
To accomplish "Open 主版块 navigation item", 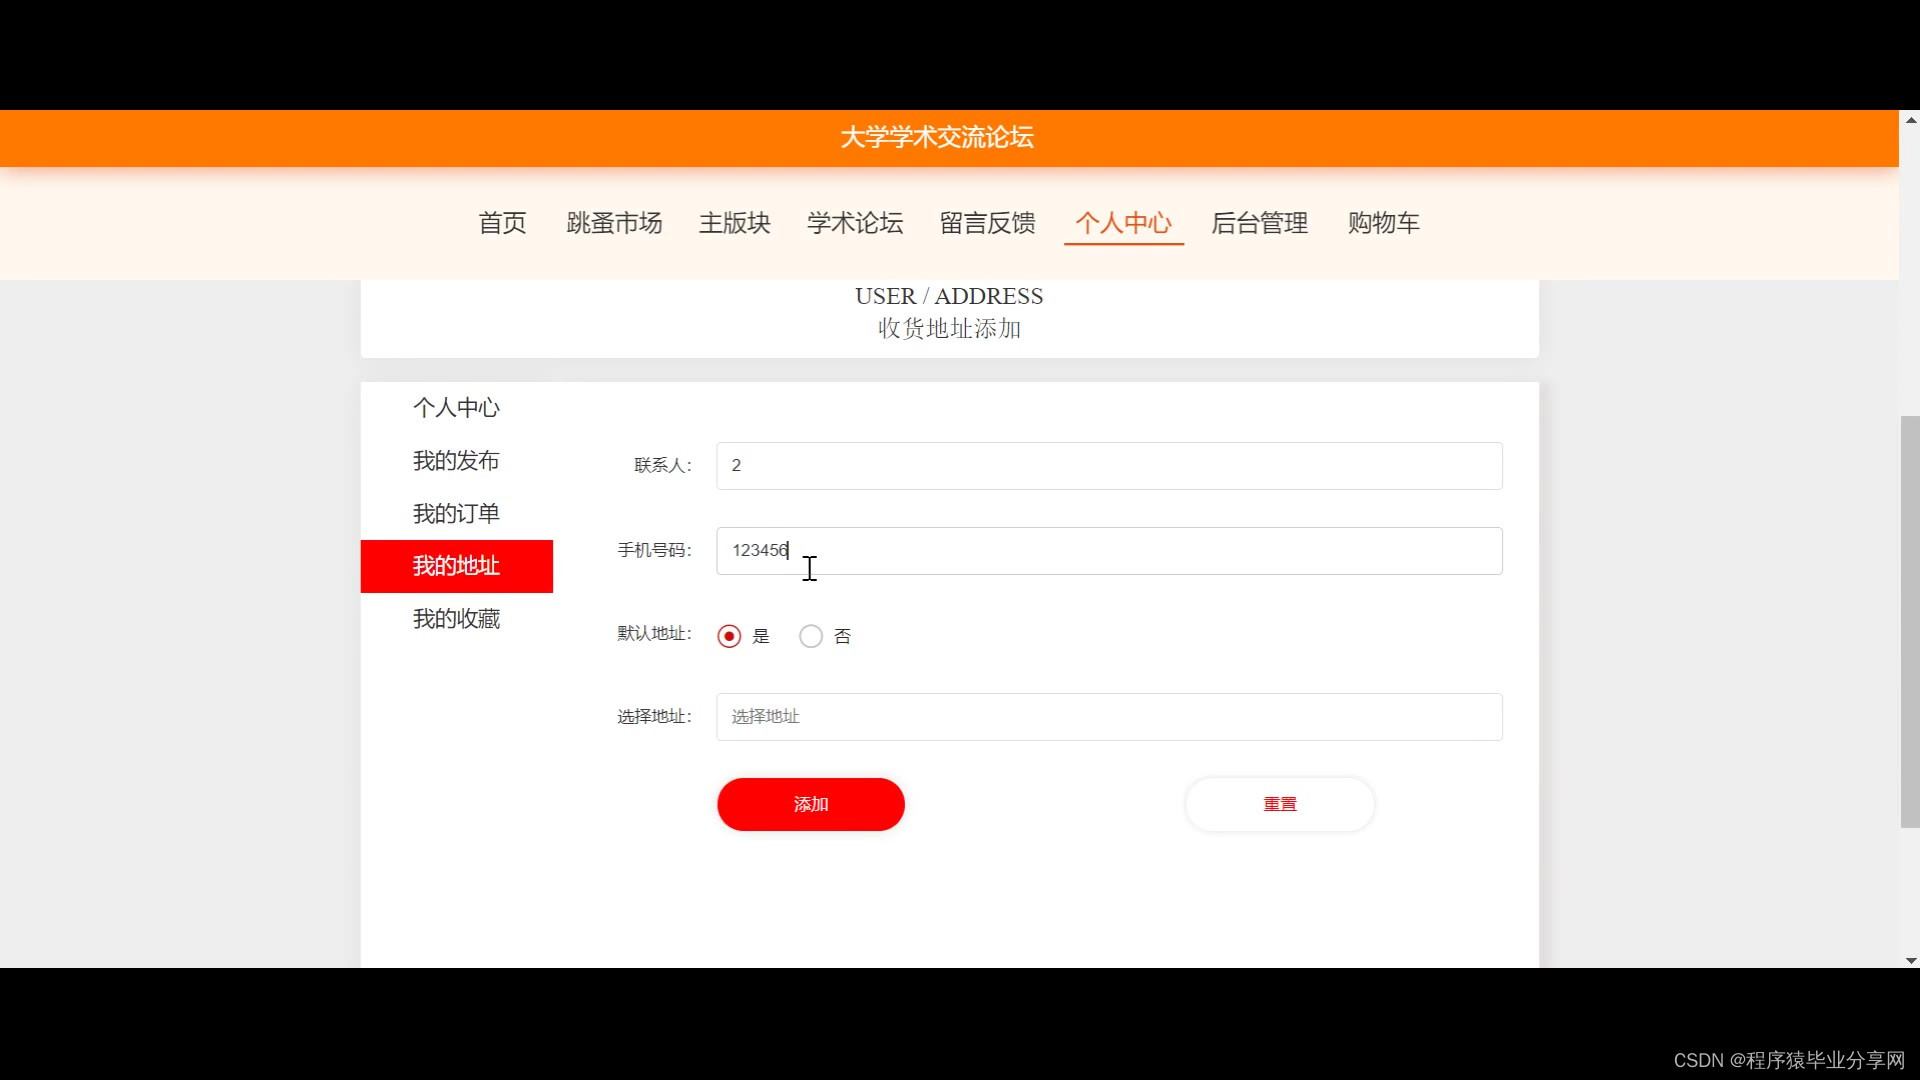I will [x=734, y=223].
